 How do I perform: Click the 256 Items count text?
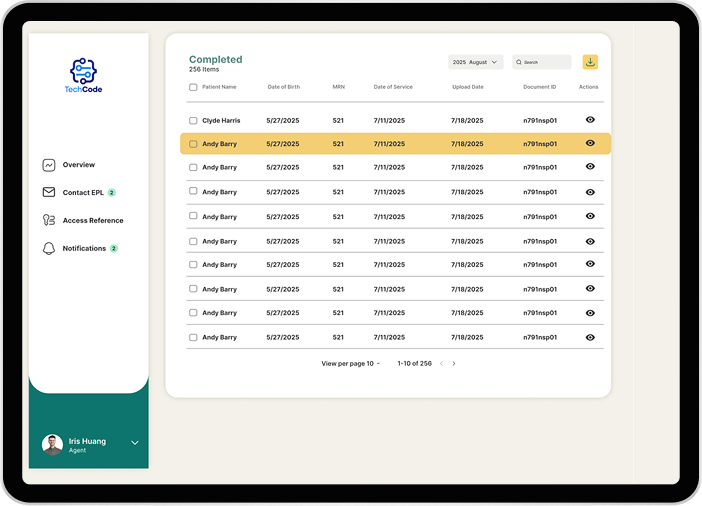[204, 69]
